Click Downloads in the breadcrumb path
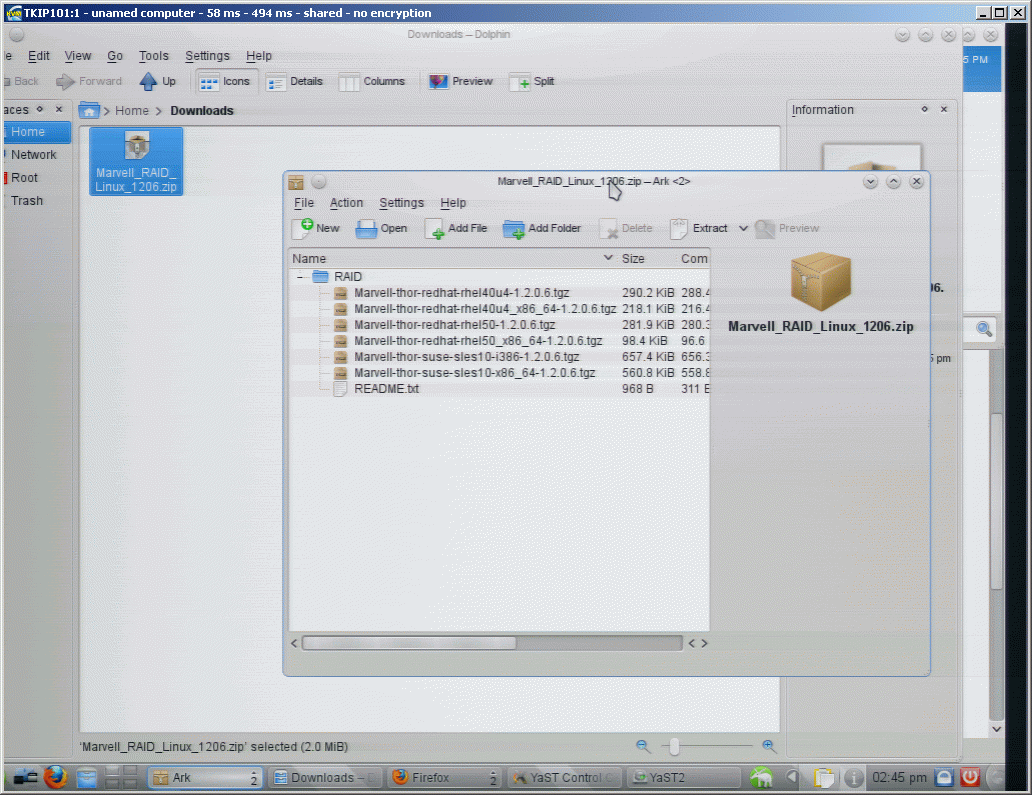This screenshot has height=795, width=1032. pos(202,111)
